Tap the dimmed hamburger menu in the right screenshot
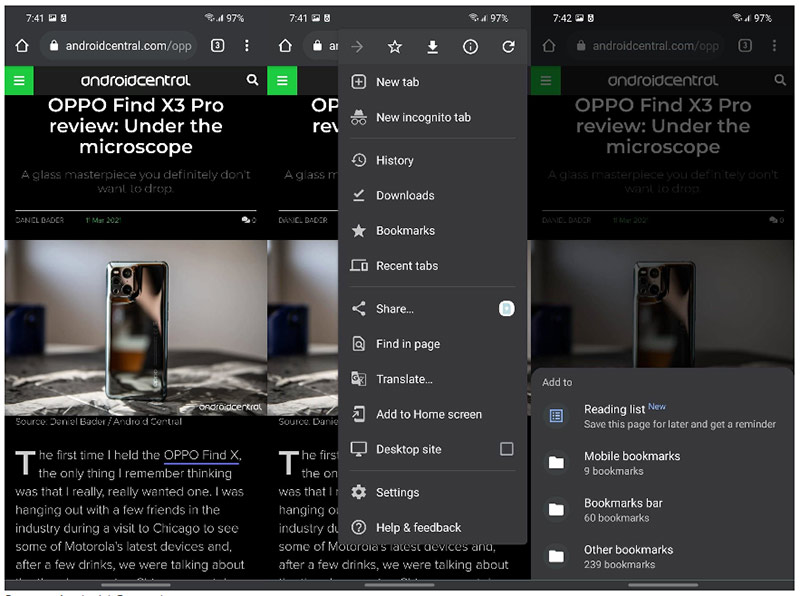The width and height of the screenshot is (800, 596). pyautogui.click(x=546, y=80)
